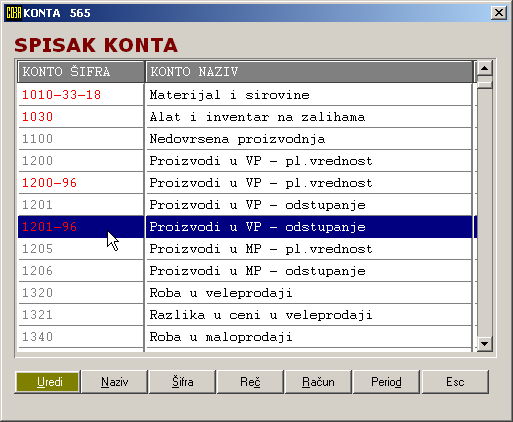Sort list with the Naziv button

pos(115,382)
